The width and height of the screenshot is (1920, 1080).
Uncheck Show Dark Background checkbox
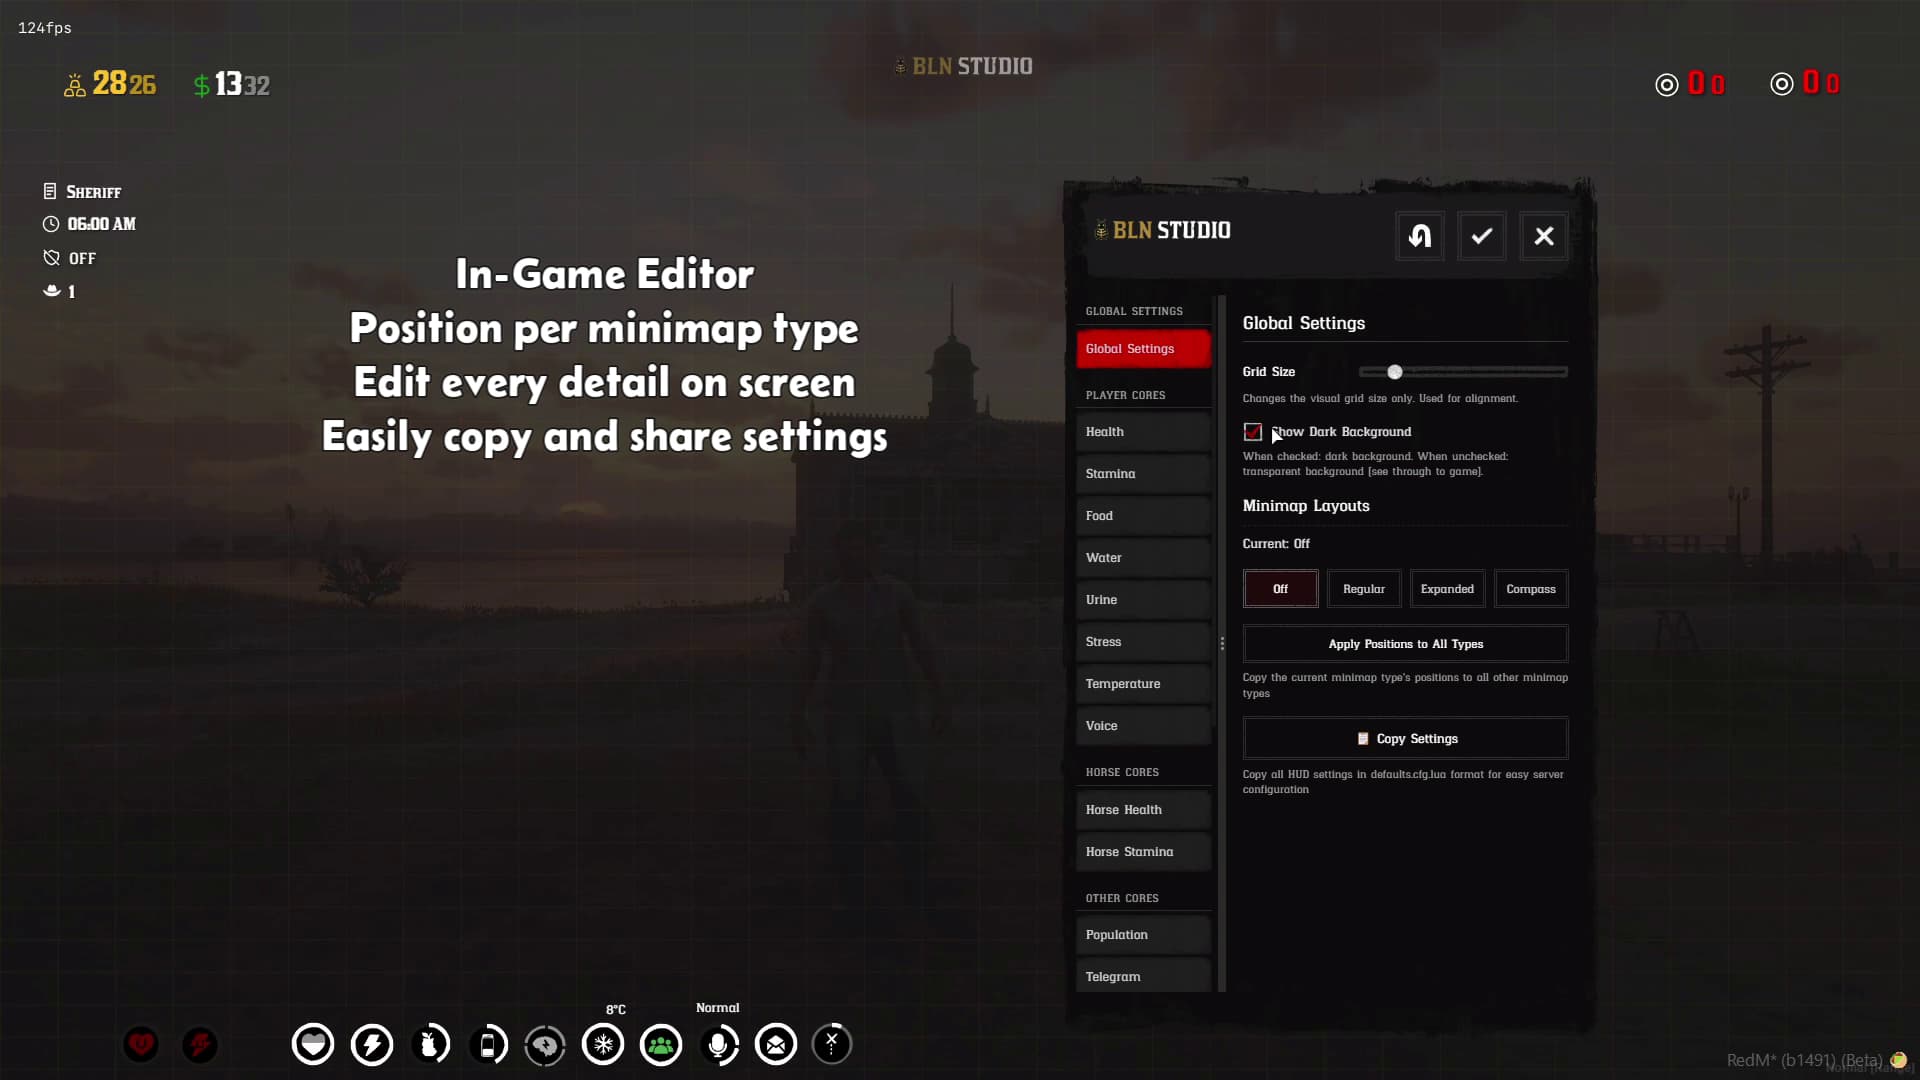tap(1252, 432)
